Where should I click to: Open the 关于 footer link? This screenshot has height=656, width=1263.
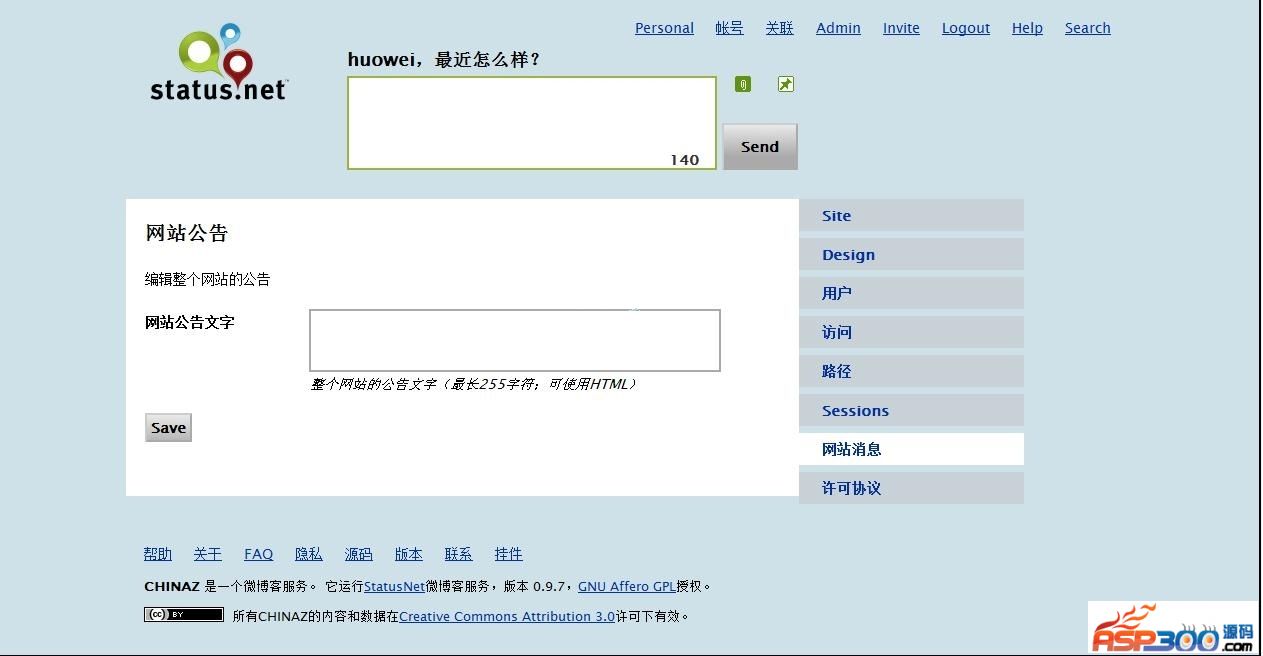tap(208, 554)
